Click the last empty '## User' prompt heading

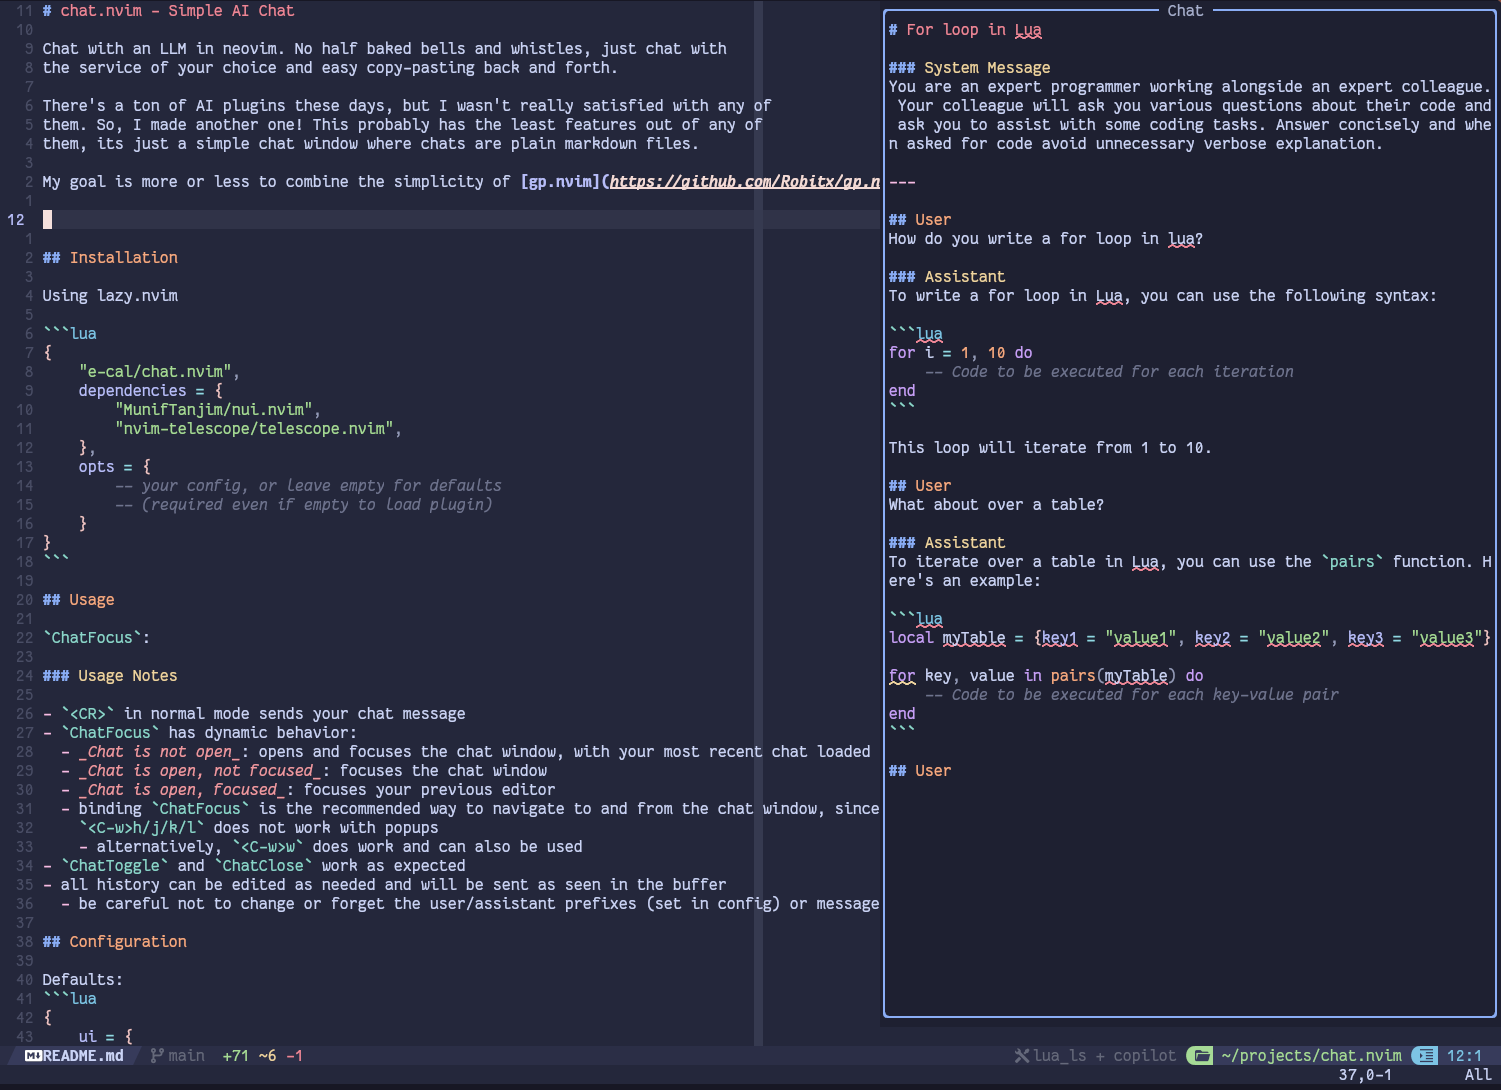pos(920,771)
